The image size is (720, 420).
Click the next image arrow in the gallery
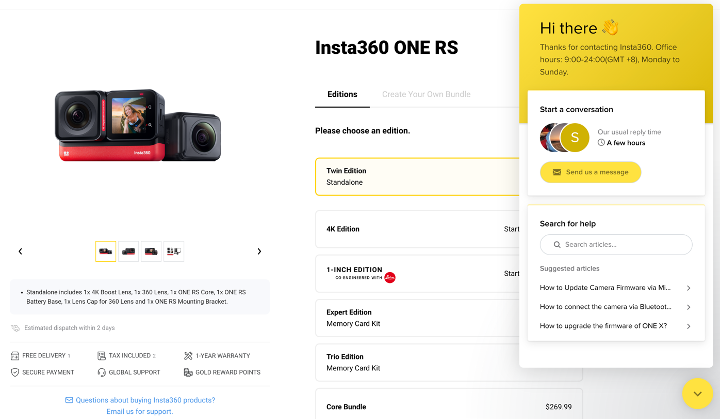click(x=259, y=251)
